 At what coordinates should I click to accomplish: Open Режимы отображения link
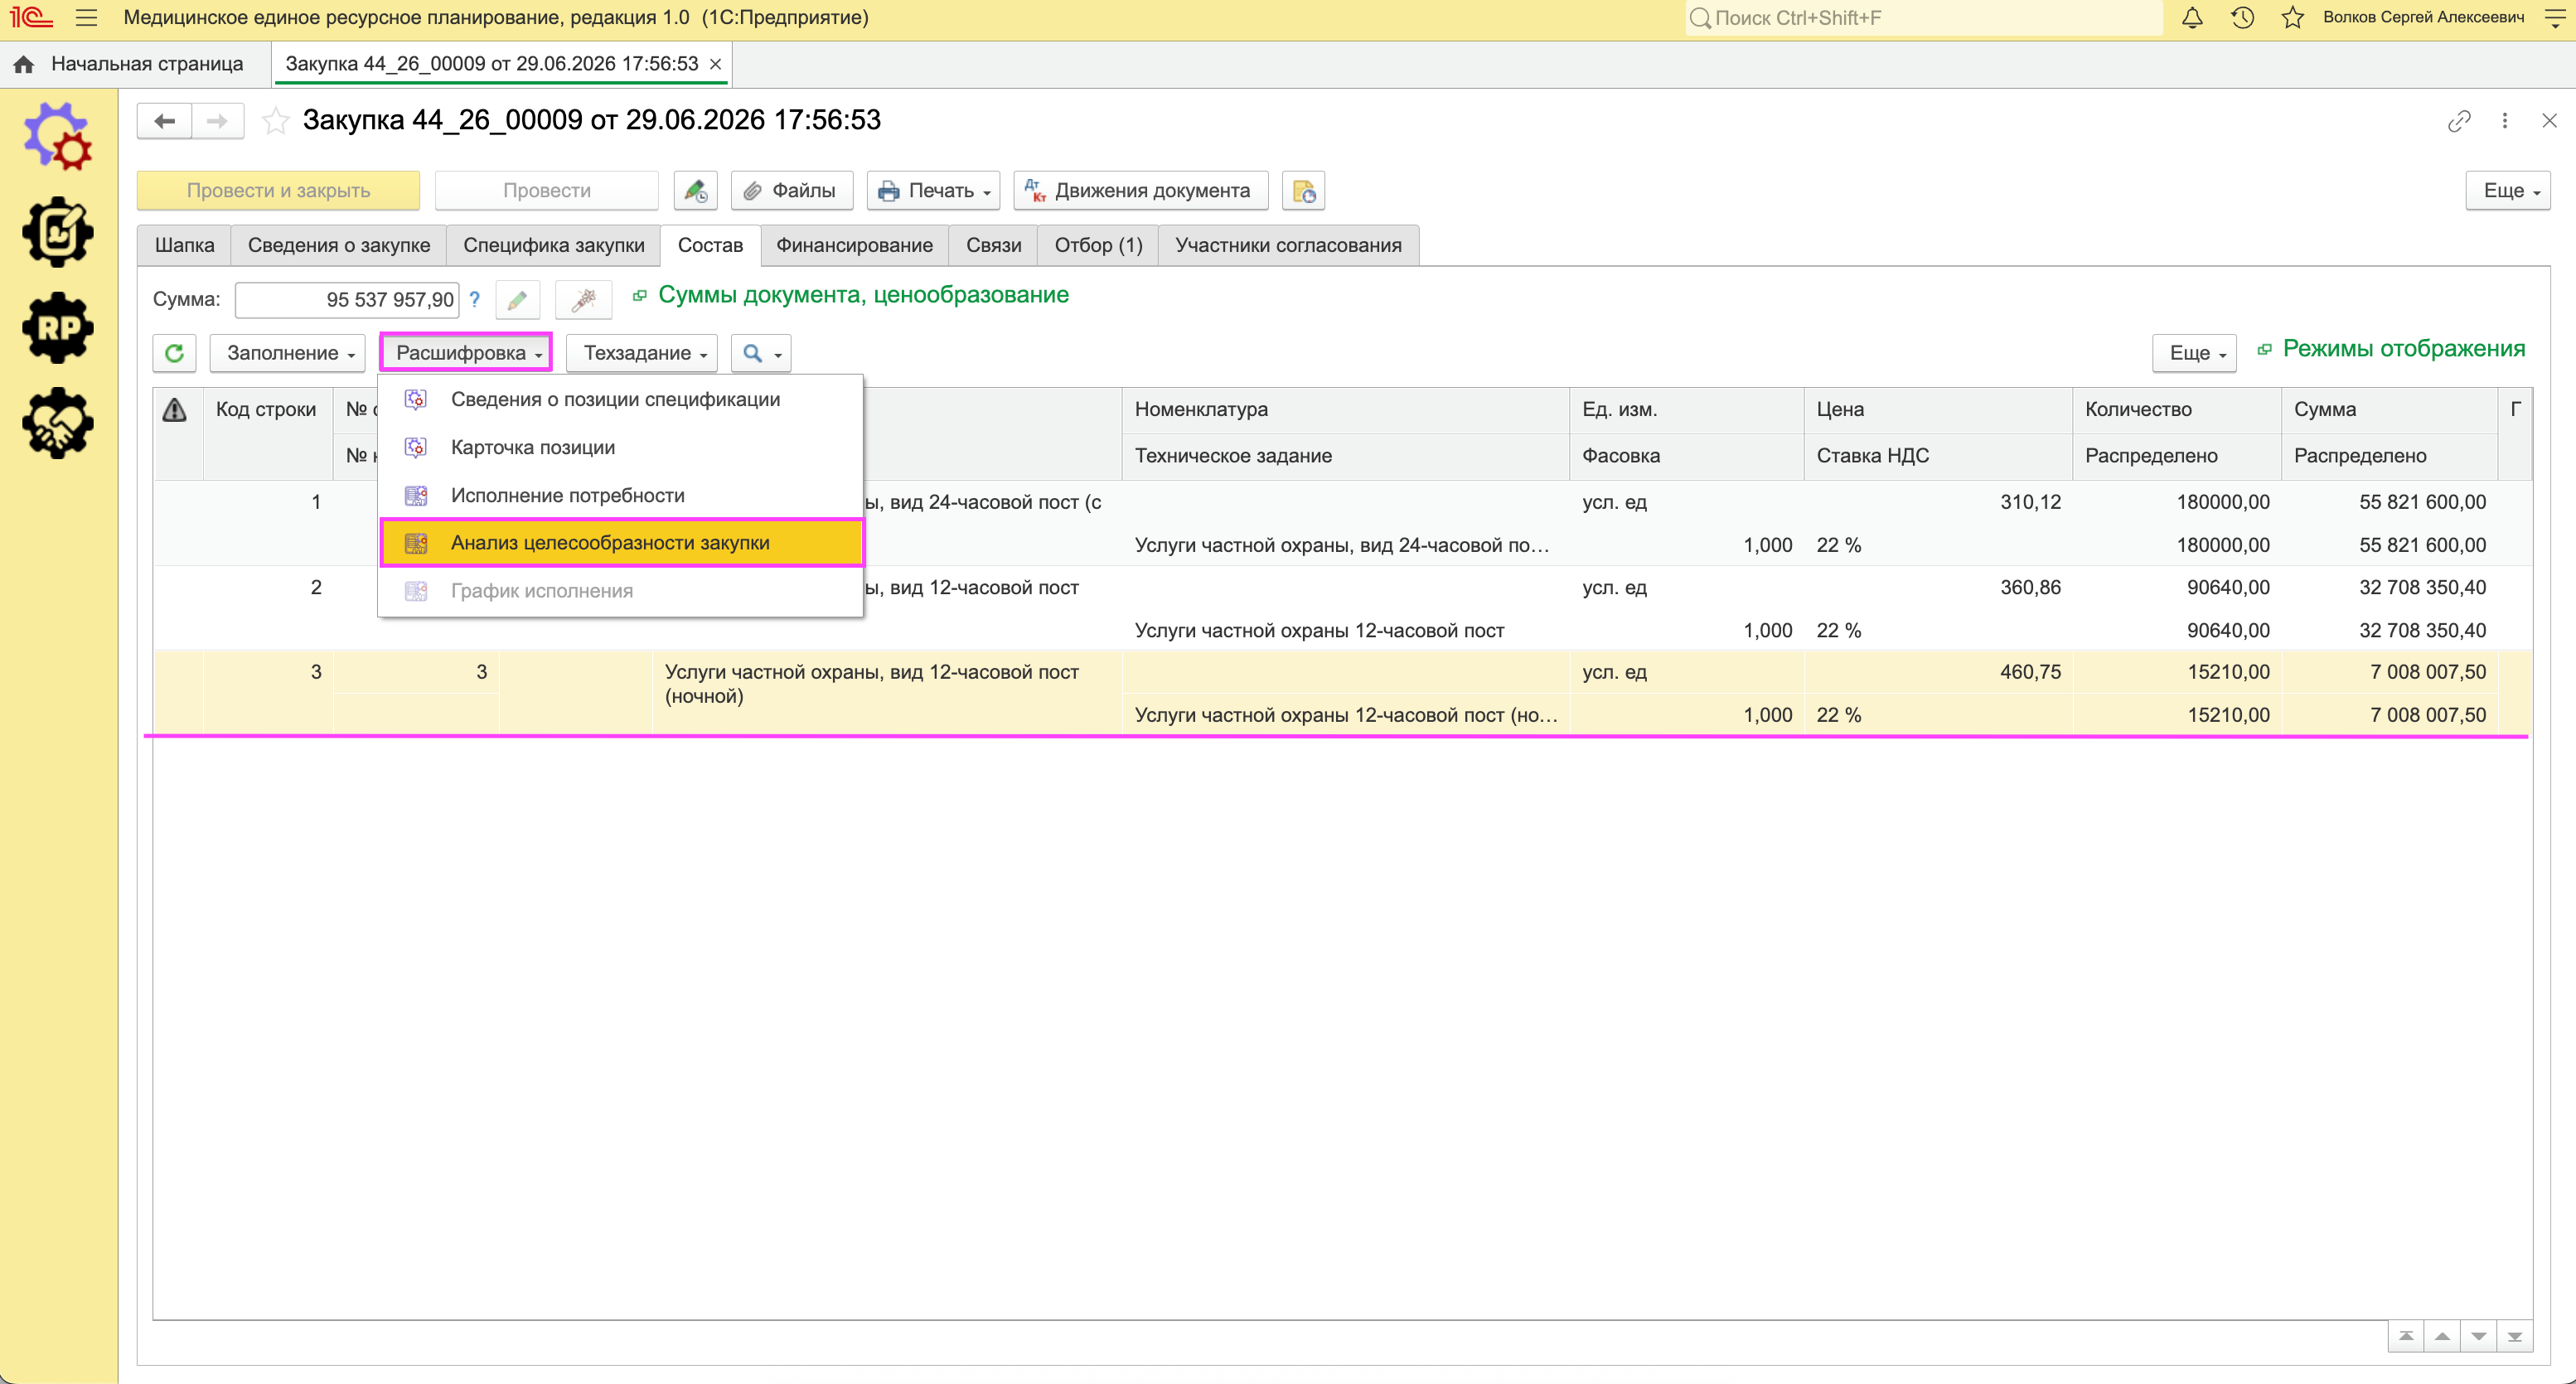[x=2404, y=349]
